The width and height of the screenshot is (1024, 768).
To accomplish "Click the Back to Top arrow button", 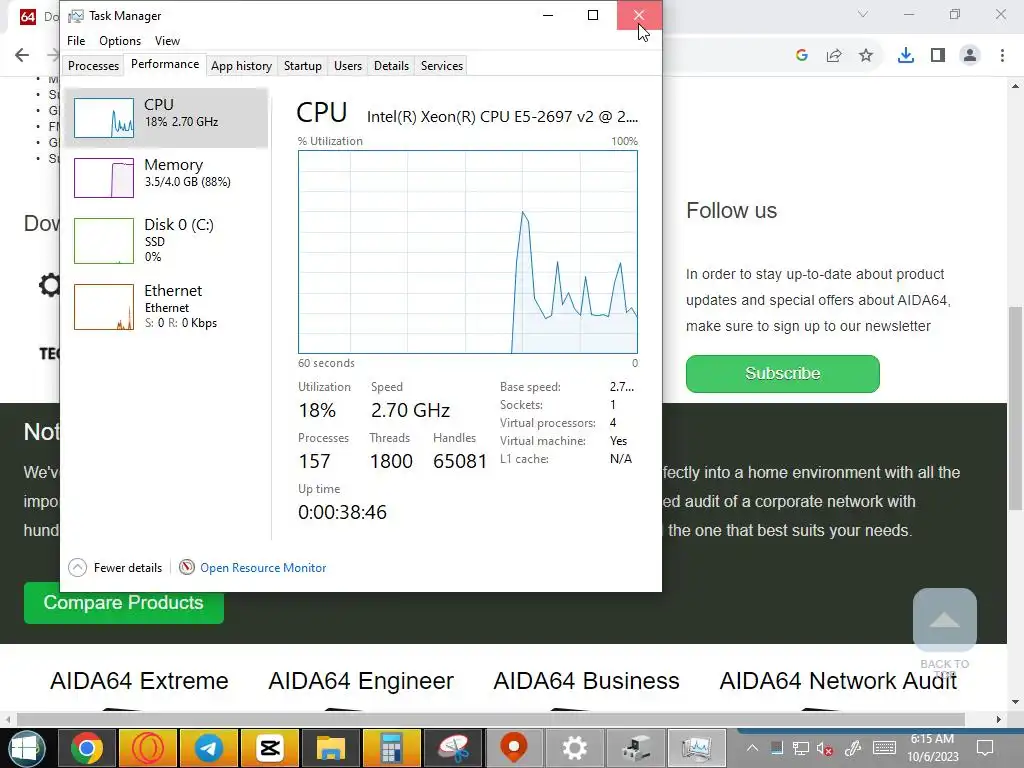I will (x=944, y=620).
